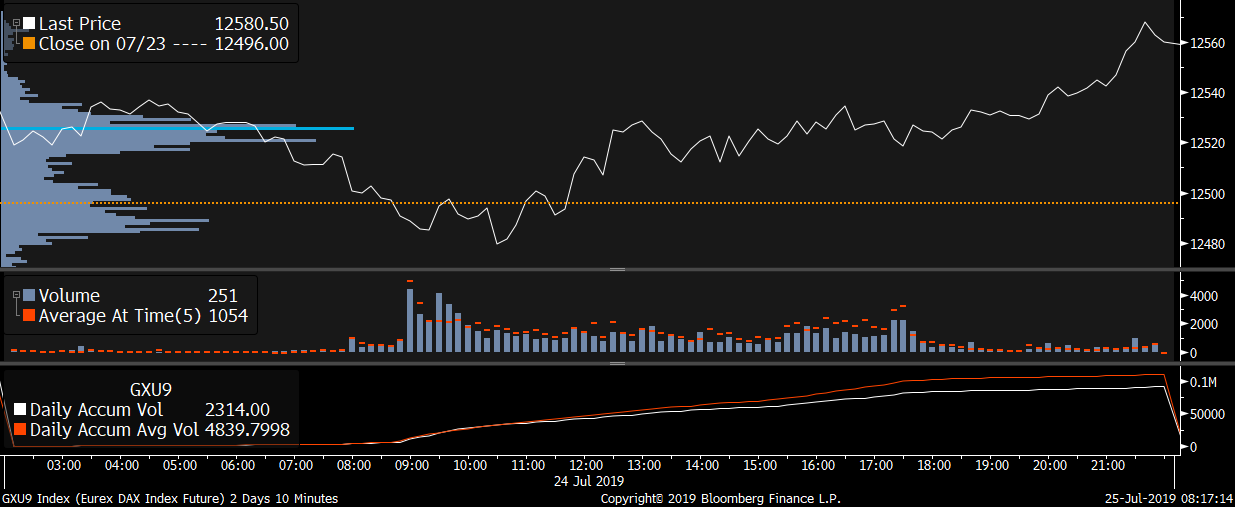Click the 50000 accumulated volume axis label
This screenshot has width=1235, height=507.
coord(1207,414)
